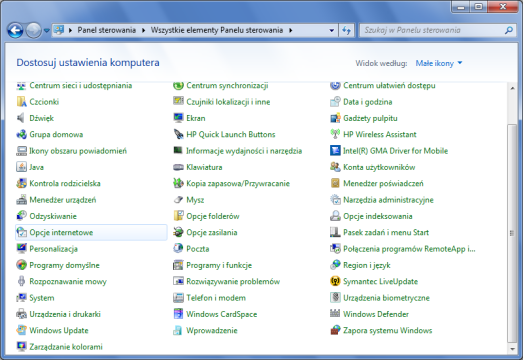Go back with the Back arrow button
523x360 pixels.
pyautogui.click(x=15, y=31)
